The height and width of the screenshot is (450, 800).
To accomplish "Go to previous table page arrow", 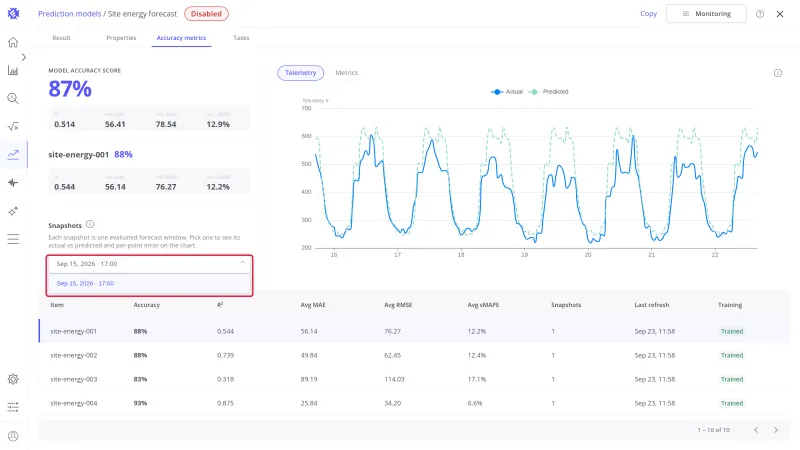I will [x=756, y=430].
